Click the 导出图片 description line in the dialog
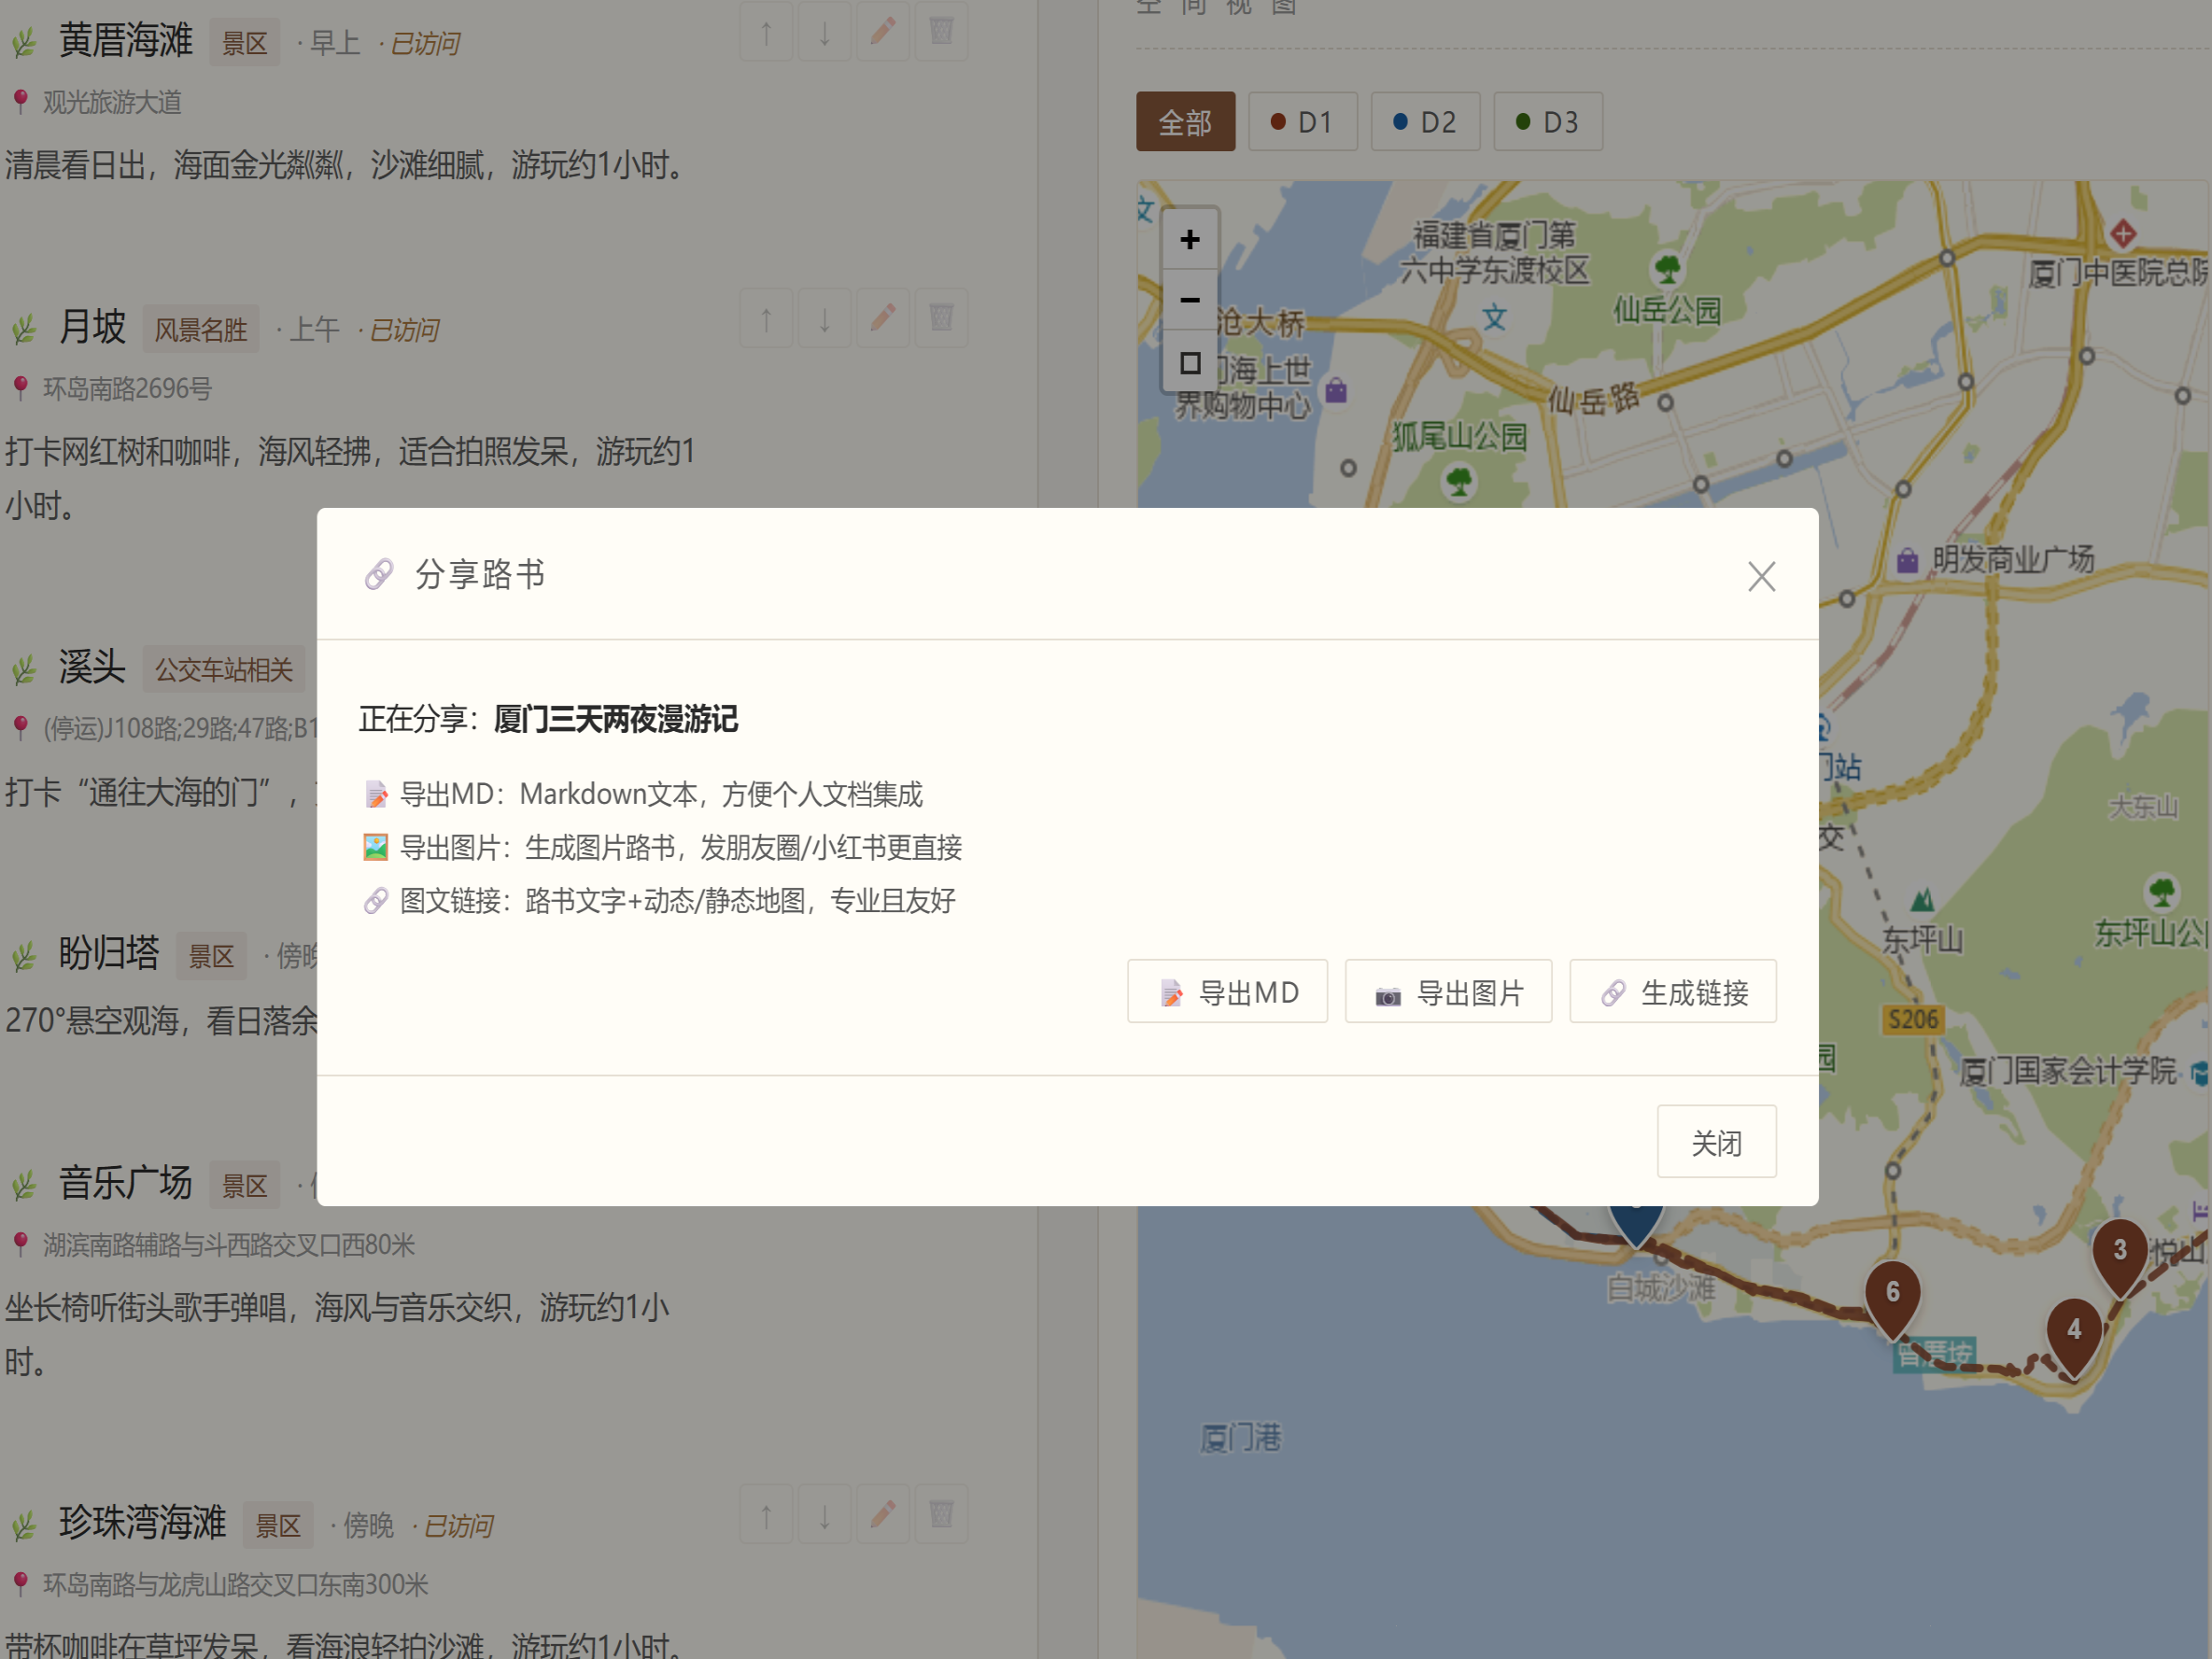The height and width of the screenshot is (1659, 2212). pyautogui.click(x=662, y=847)
